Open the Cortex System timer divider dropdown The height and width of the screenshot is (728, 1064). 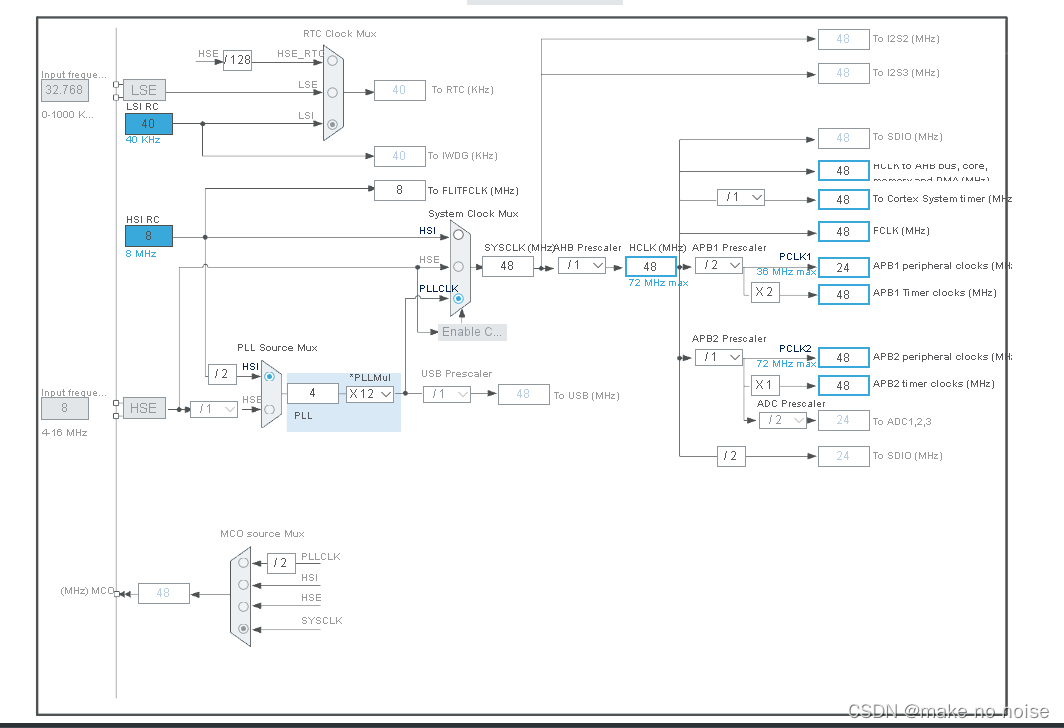[741, 197]
